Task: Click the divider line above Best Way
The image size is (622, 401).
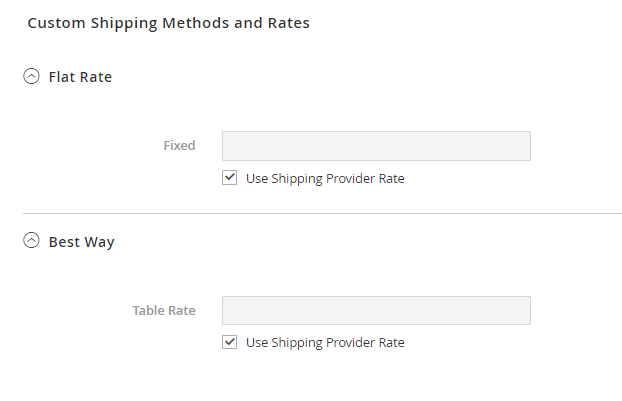Action: pyautogui.click(x=322, y=213)
